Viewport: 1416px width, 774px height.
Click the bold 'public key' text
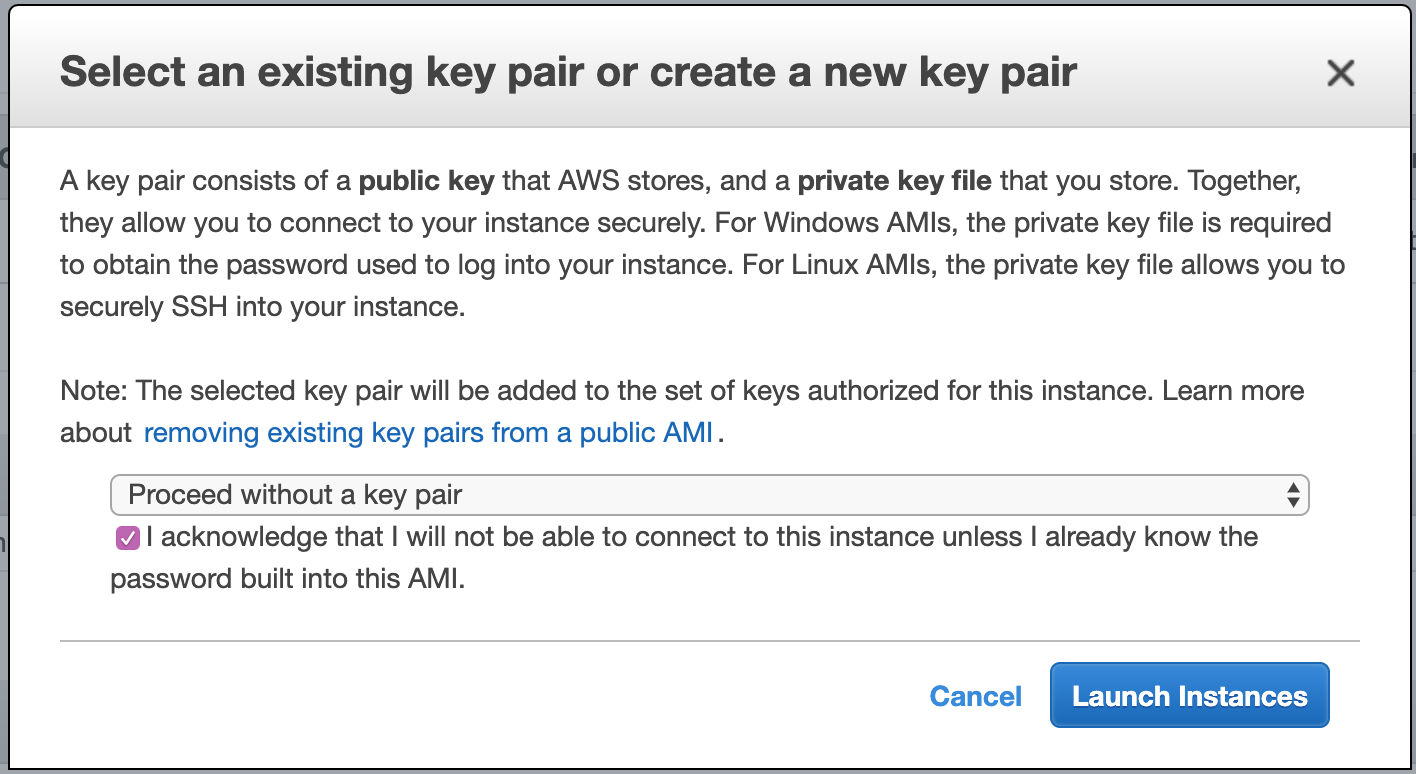pyautogui.click(x=426, y=181)
